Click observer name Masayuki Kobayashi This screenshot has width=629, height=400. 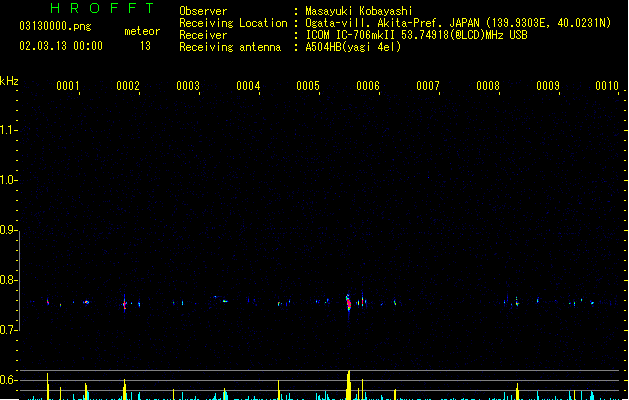click(x=359, y=11)
